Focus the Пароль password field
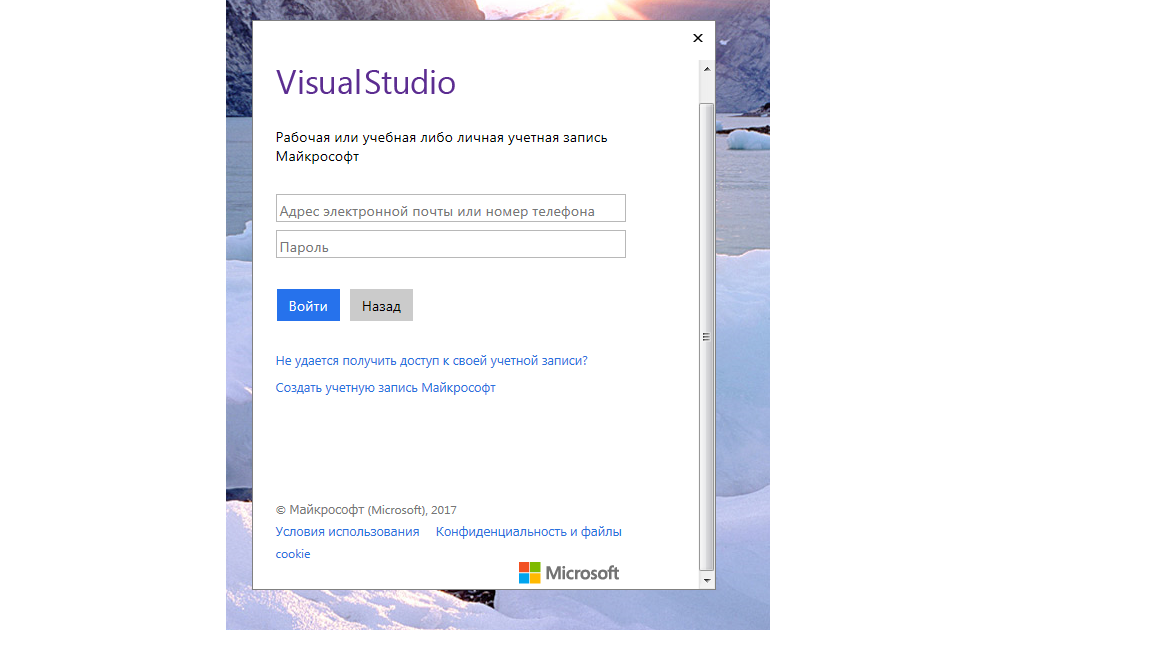This screenshot has height=648, width=1152. click(450, 245)
